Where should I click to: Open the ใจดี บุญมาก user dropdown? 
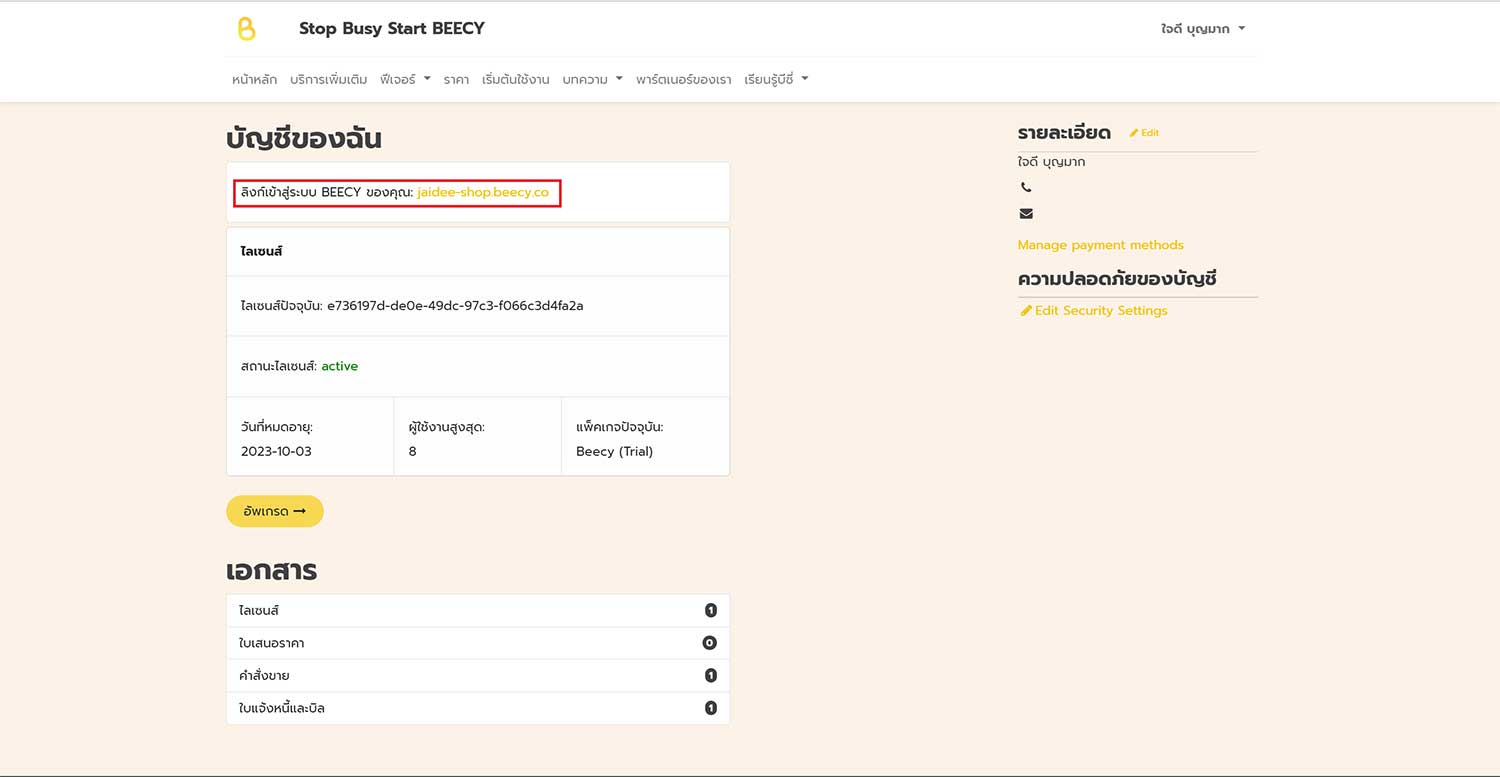tap(1202, 29)
